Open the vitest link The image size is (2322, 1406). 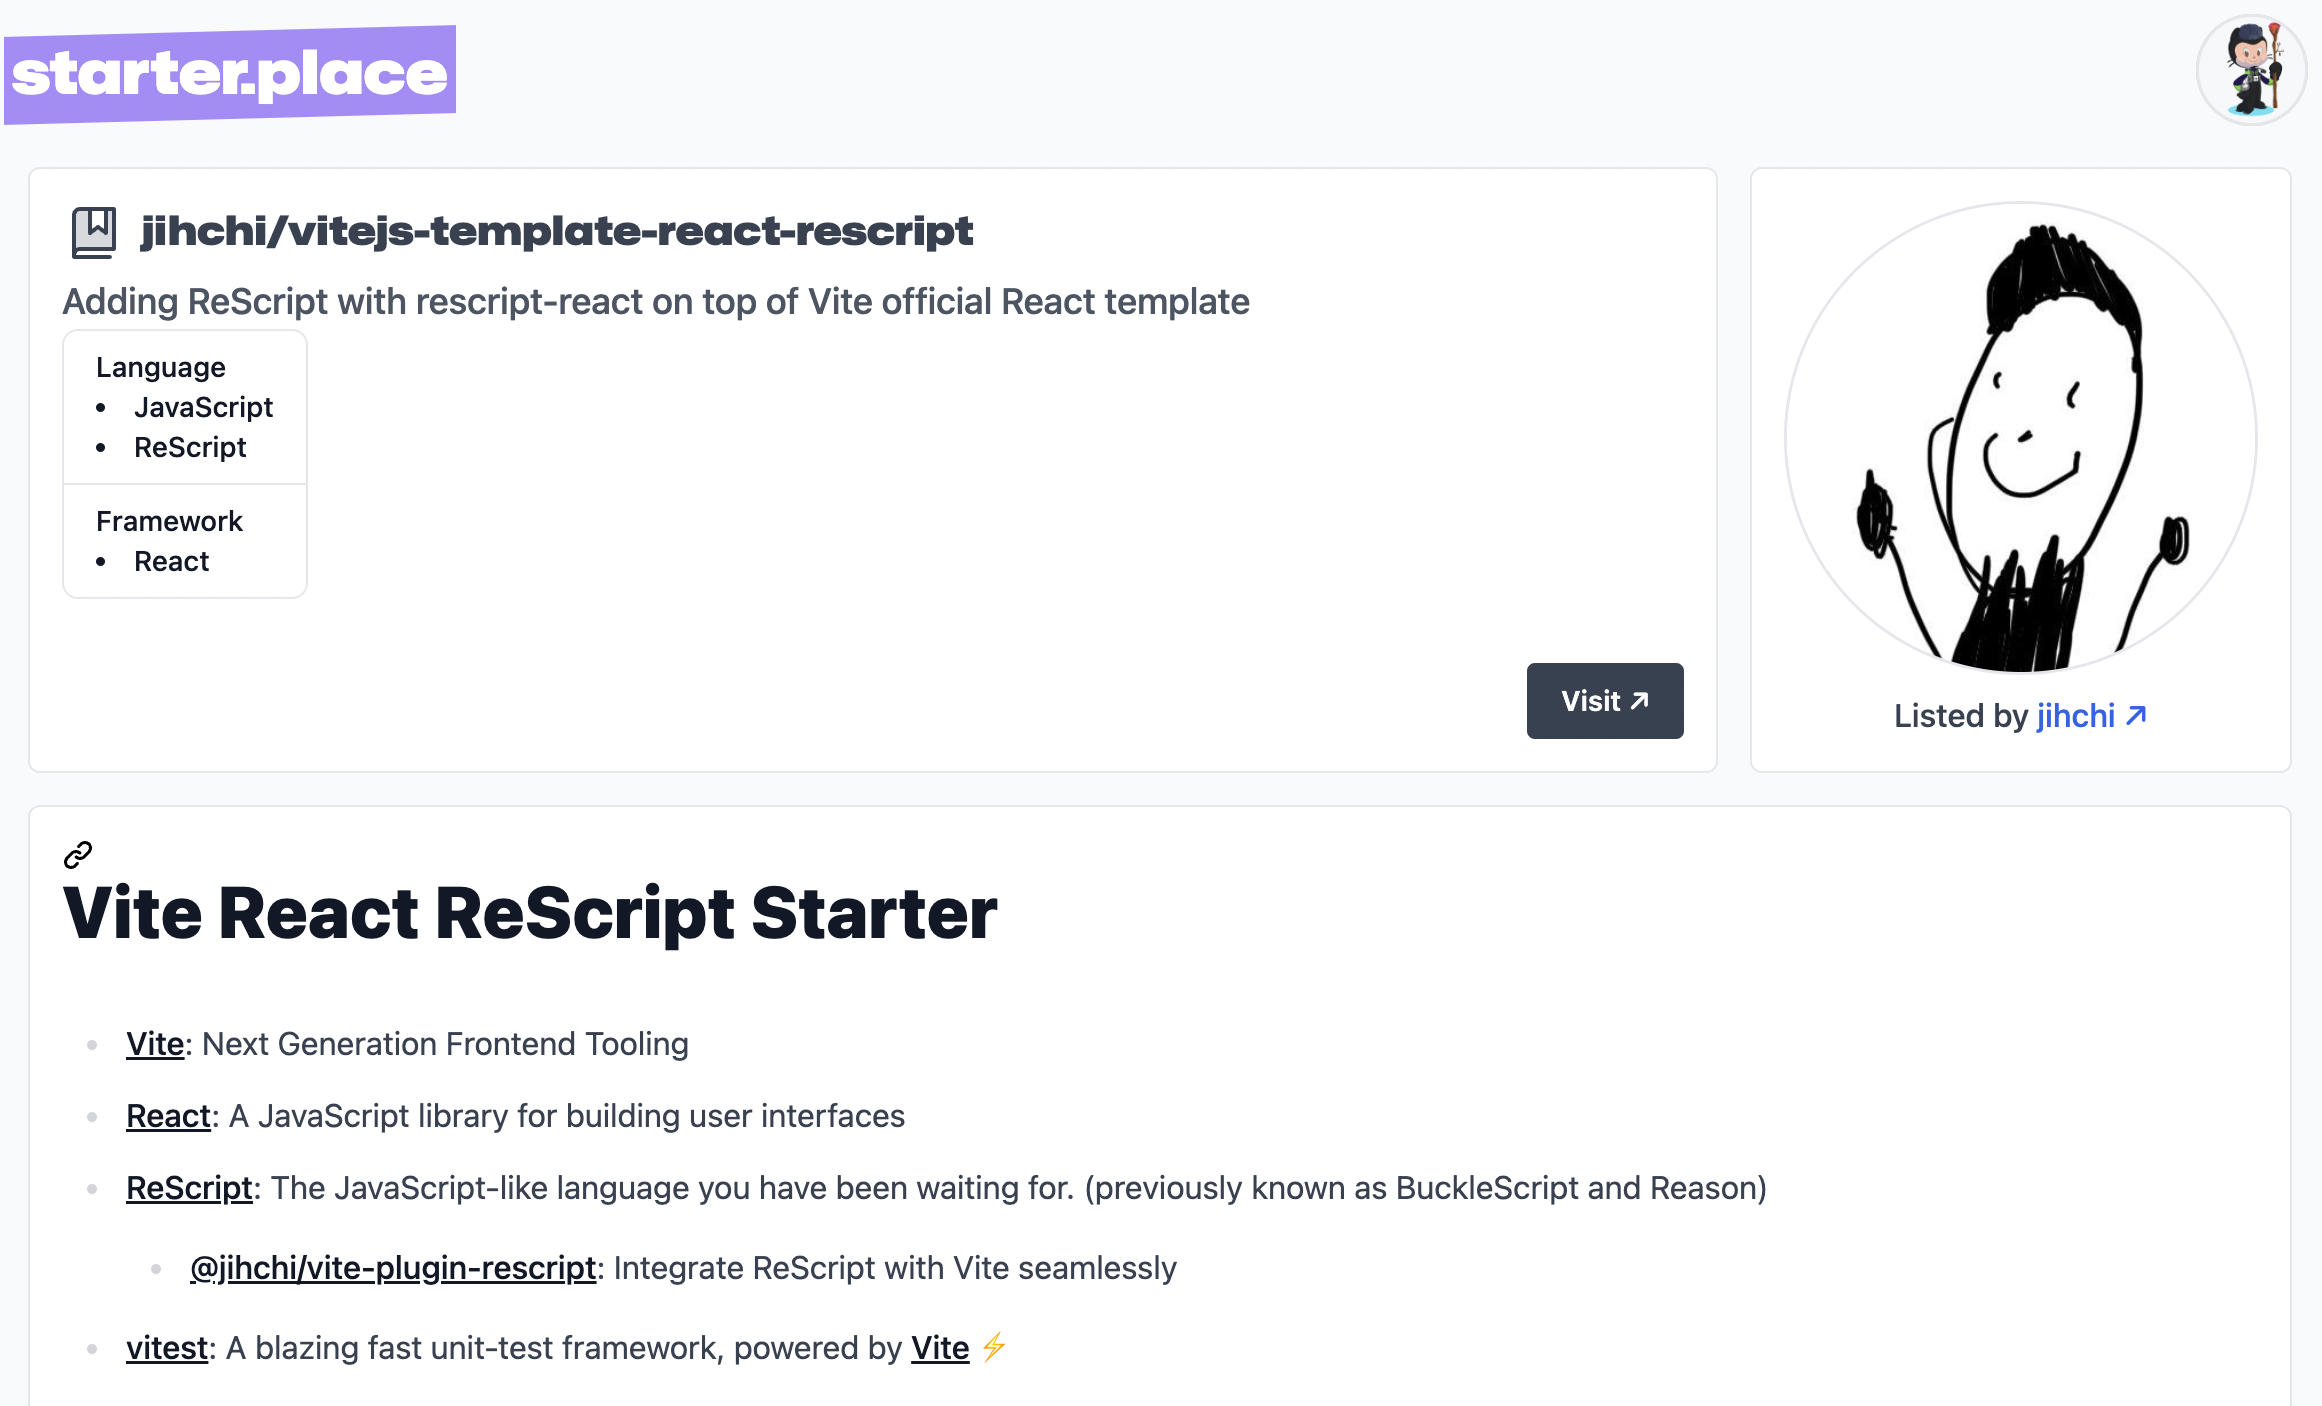[167, 1348]
